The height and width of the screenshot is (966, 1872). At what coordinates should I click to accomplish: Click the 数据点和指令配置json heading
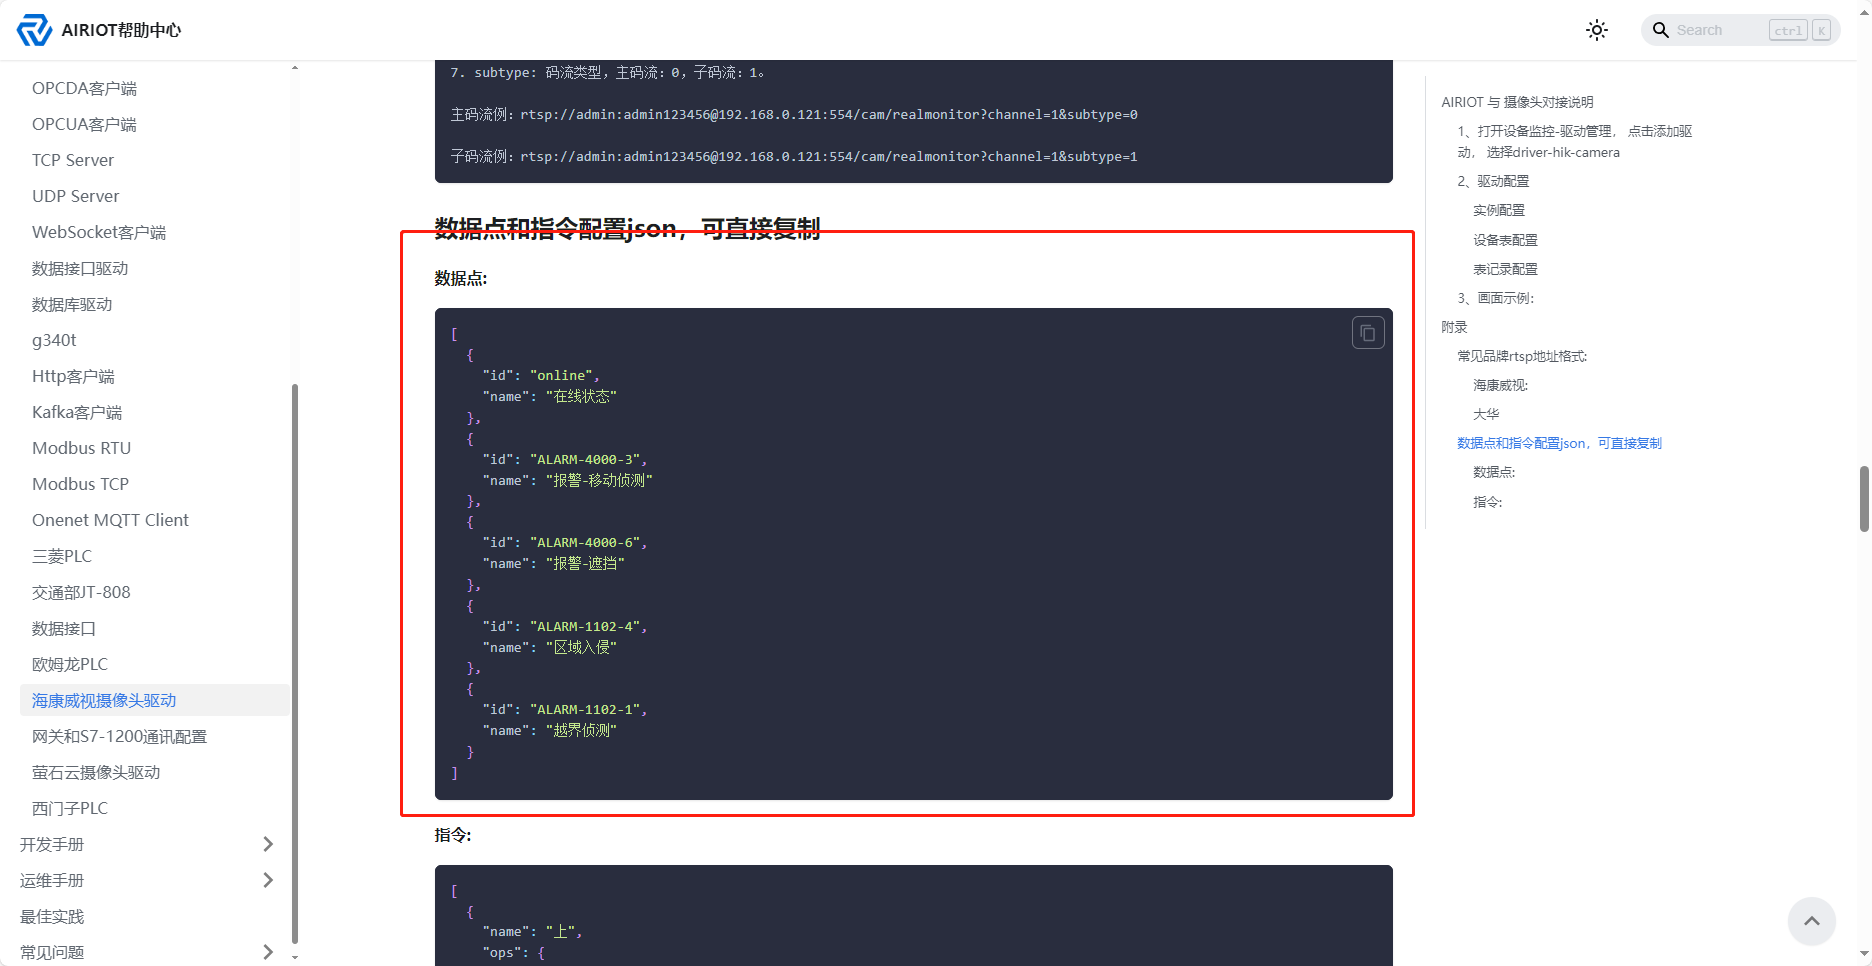[627, 228]
